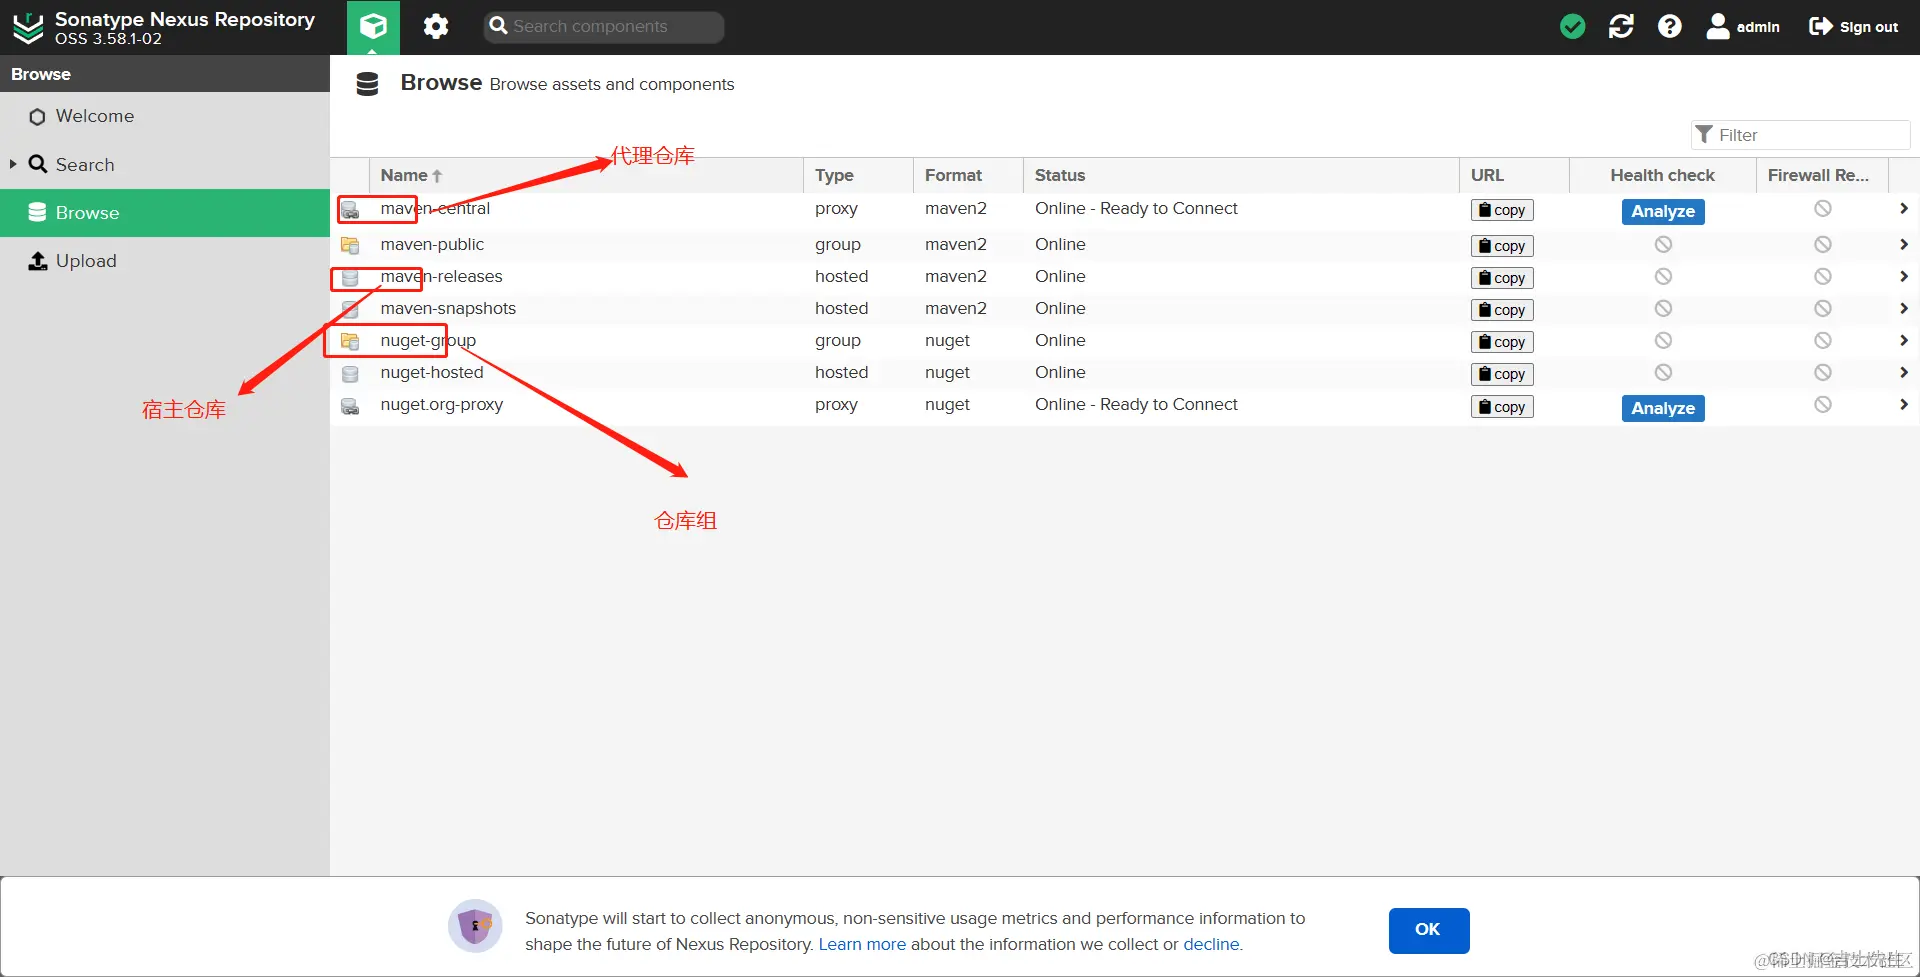Click the Sign out button
The image size is (1920, 977).
(1853, 27)
